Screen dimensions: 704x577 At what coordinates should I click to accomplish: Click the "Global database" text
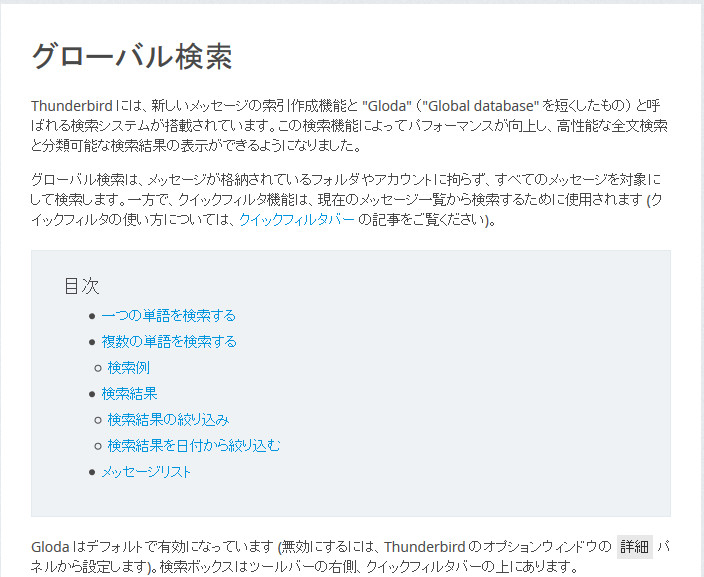pyautogui.click(x=480, y=106)
